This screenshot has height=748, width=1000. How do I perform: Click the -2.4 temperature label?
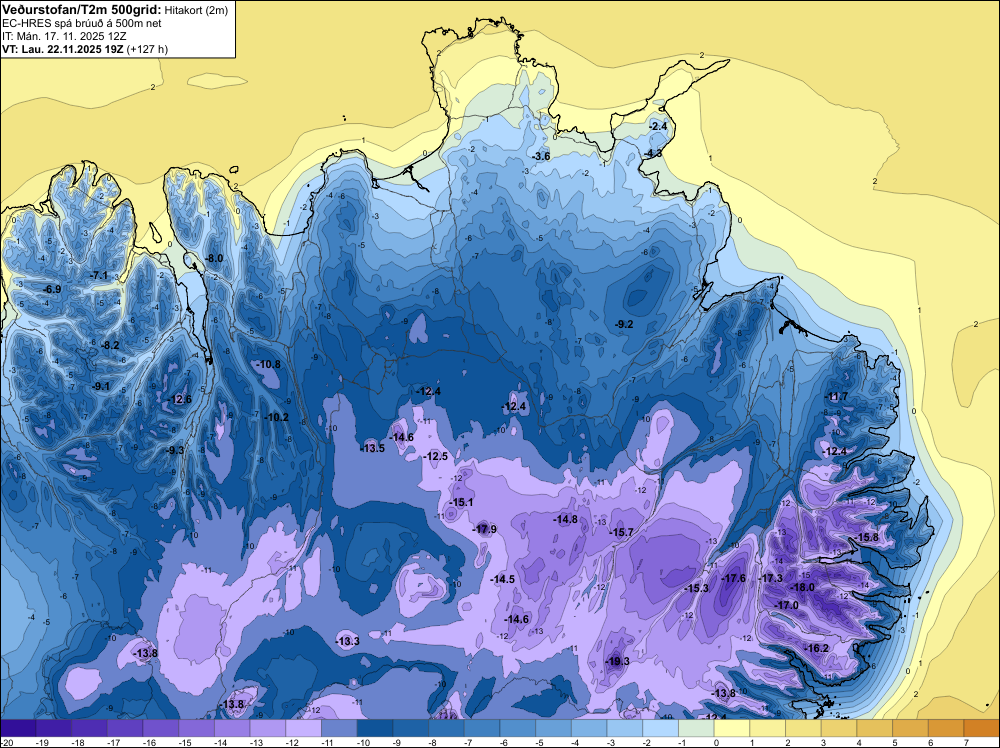click(x=658, y=127)
